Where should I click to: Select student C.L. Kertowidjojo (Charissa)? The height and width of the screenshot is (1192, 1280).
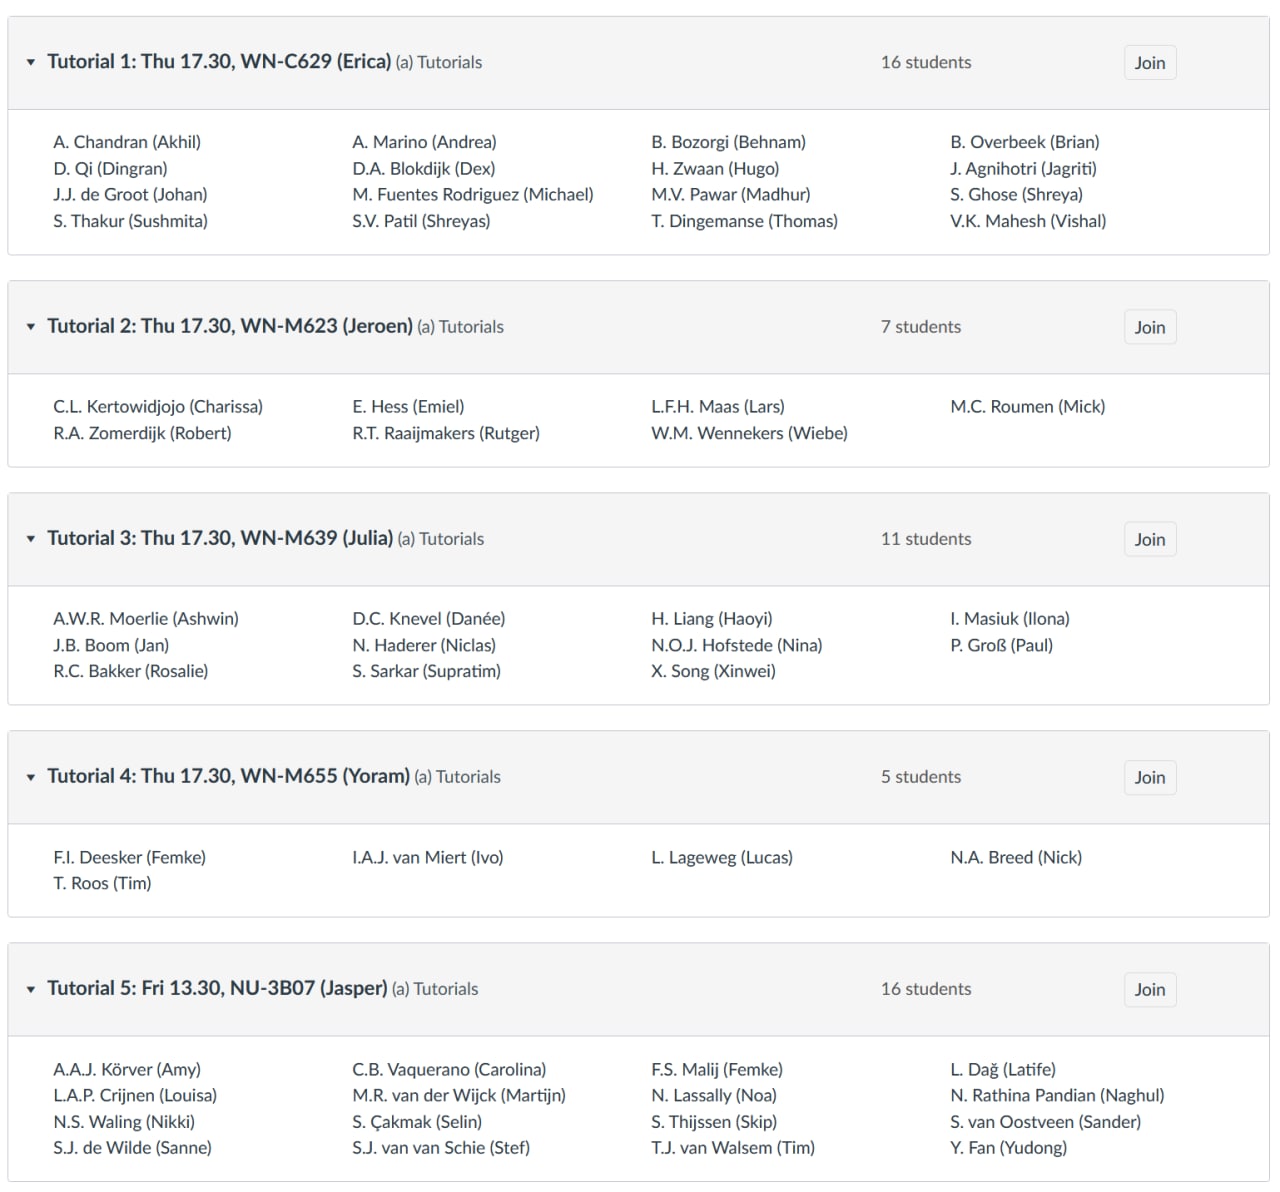pyautogui.click(x=158, y=407)
